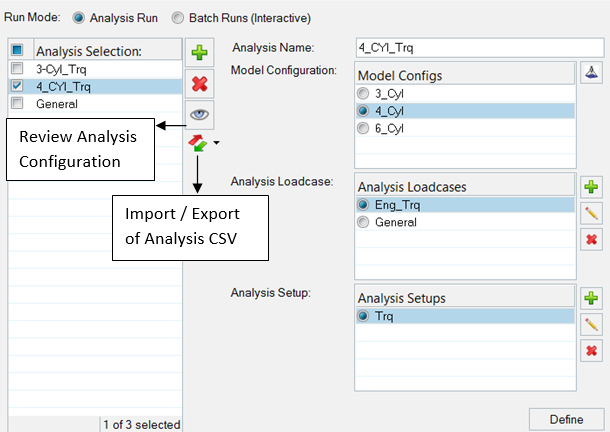Toggle the select-all Analysis Selection checkbox
Screen dimensions: 610x432
pyautogui.click(x=16, y=50)
